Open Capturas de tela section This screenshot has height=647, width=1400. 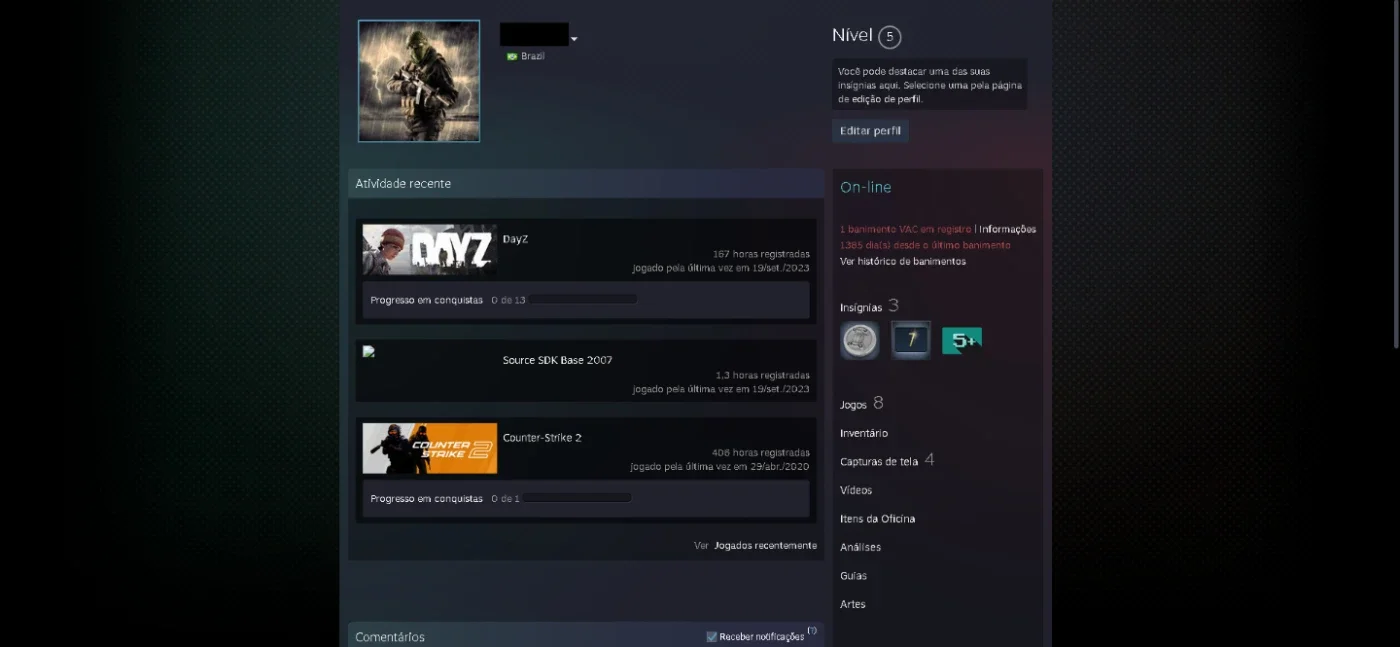tap(887, 461)
